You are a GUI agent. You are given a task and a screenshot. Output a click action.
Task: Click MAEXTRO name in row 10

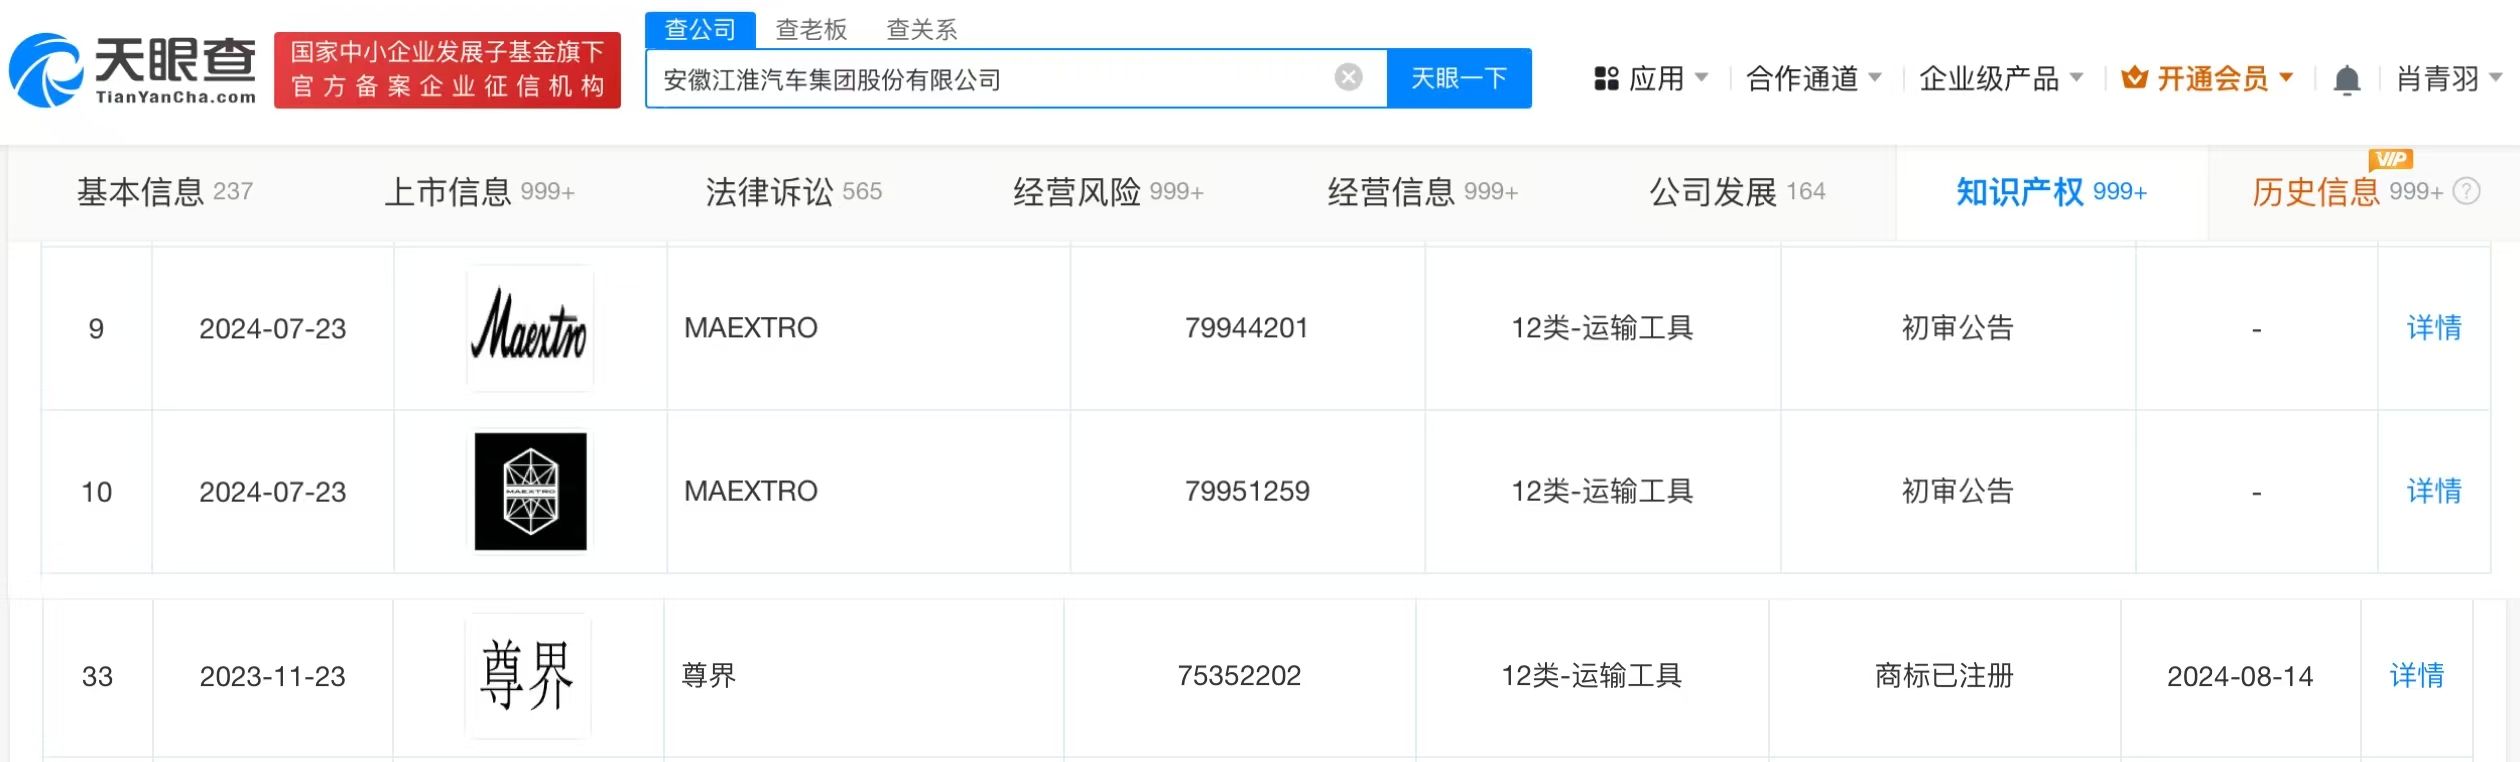pos(751,491)
